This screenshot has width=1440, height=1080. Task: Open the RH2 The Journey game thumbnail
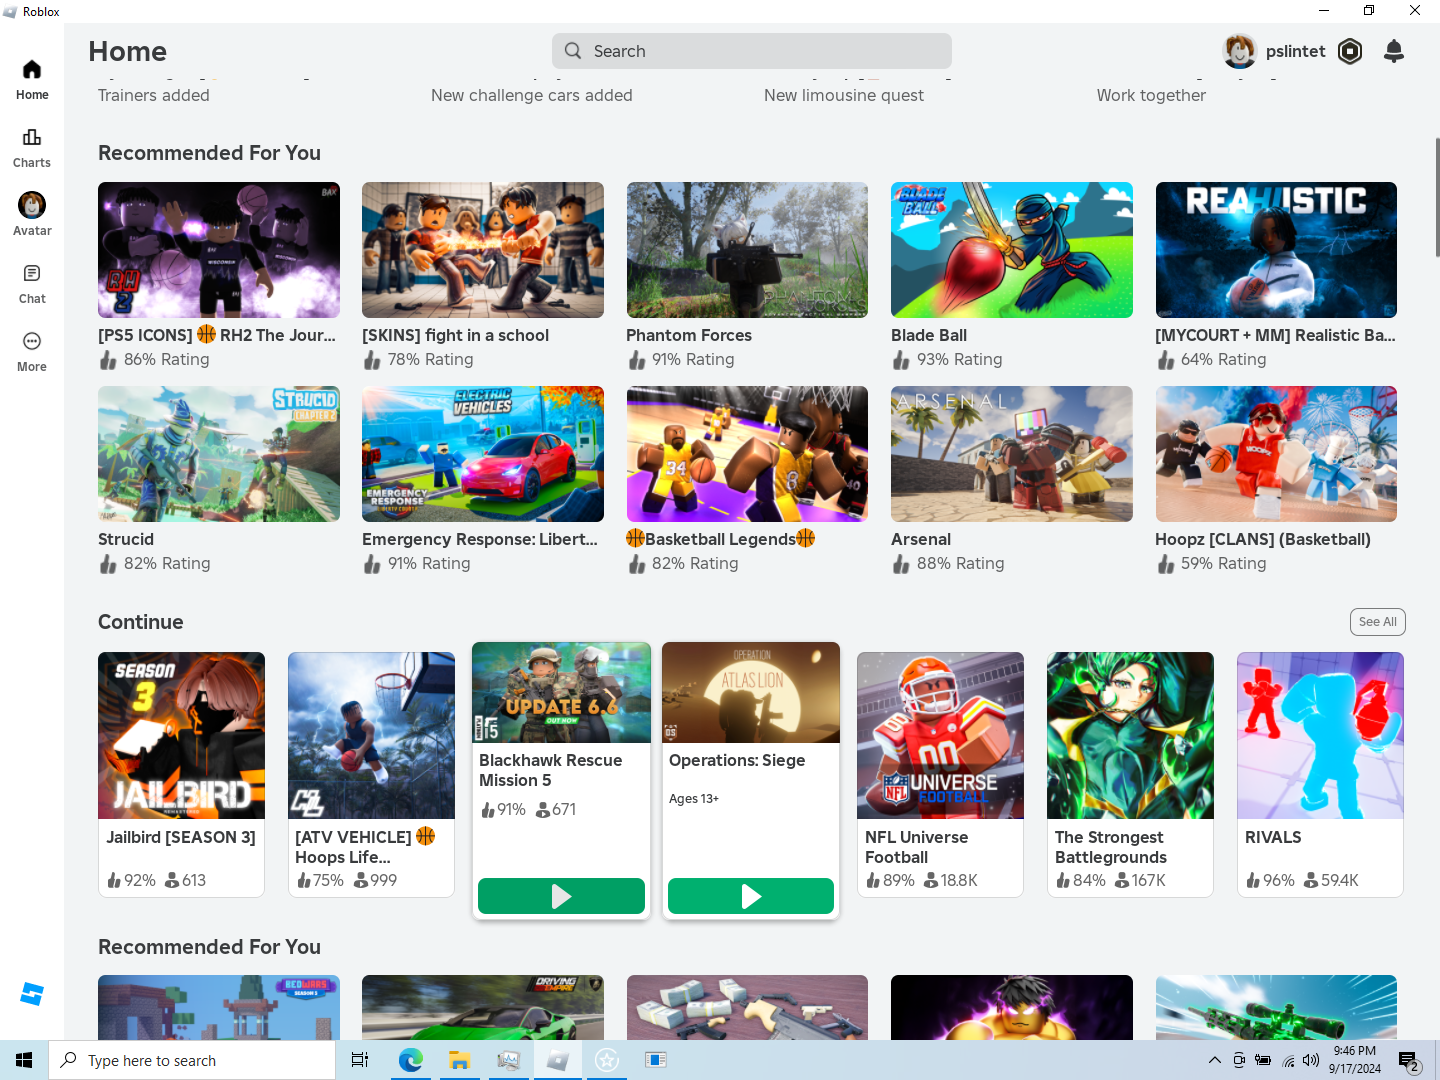coord(219,250)
